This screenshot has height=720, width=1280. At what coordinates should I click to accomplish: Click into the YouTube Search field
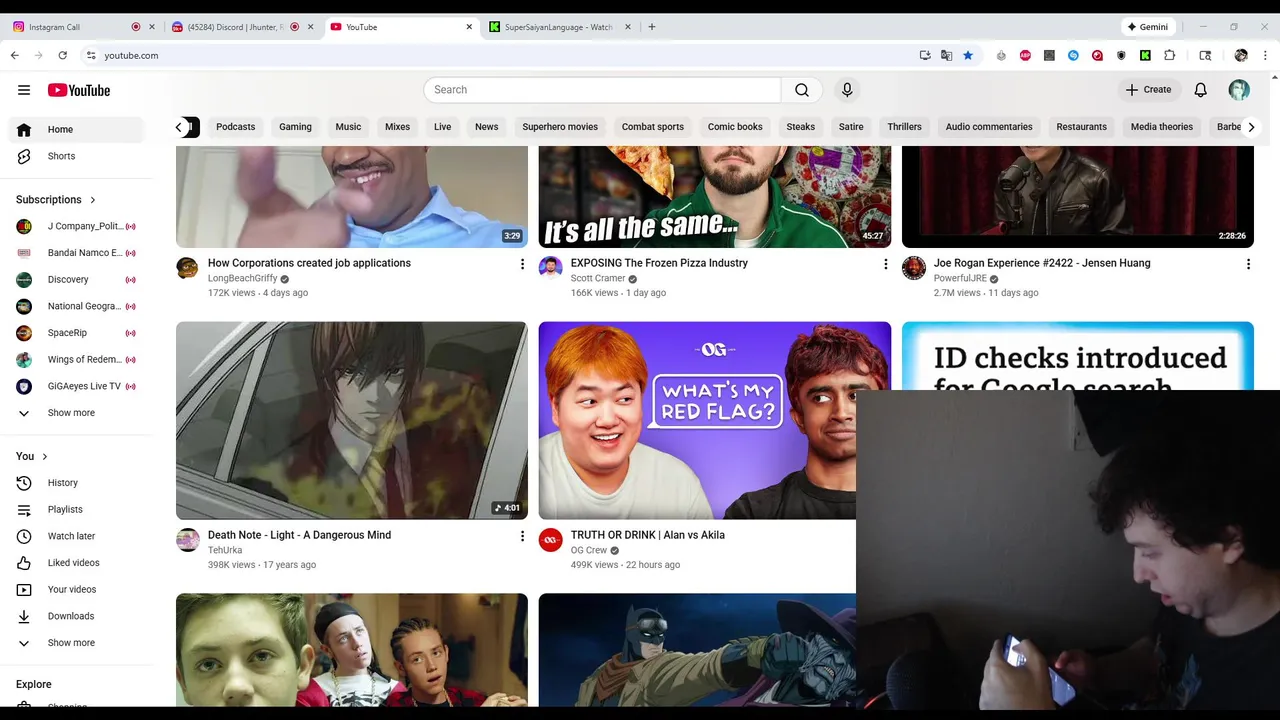click(602, 90)
